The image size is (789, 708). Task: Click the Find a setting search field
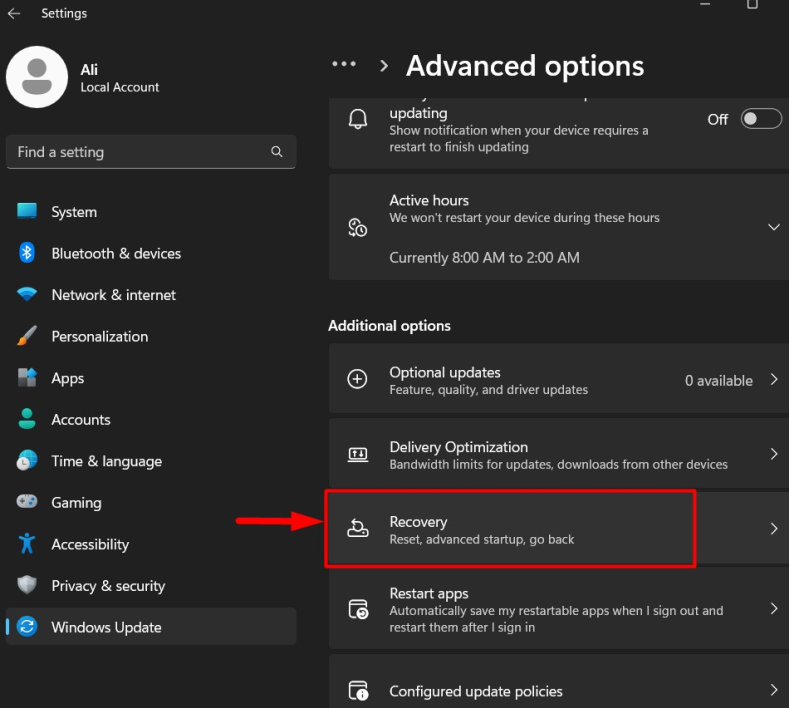[x=140, y=152]
